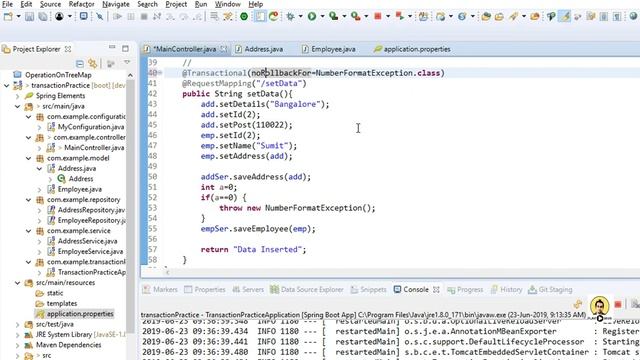Open the File menu
This screenshot has height=360, width=640.
[7, 4]
